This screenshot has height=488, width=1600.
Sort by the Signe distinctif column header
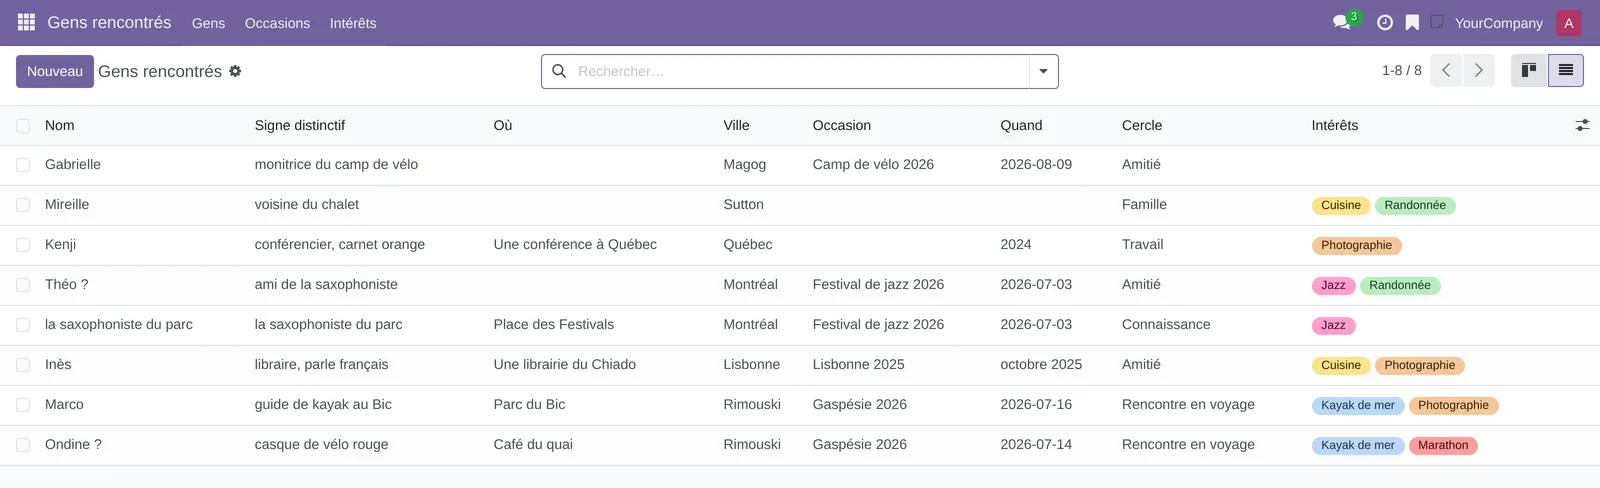click(x=300, y=125)
